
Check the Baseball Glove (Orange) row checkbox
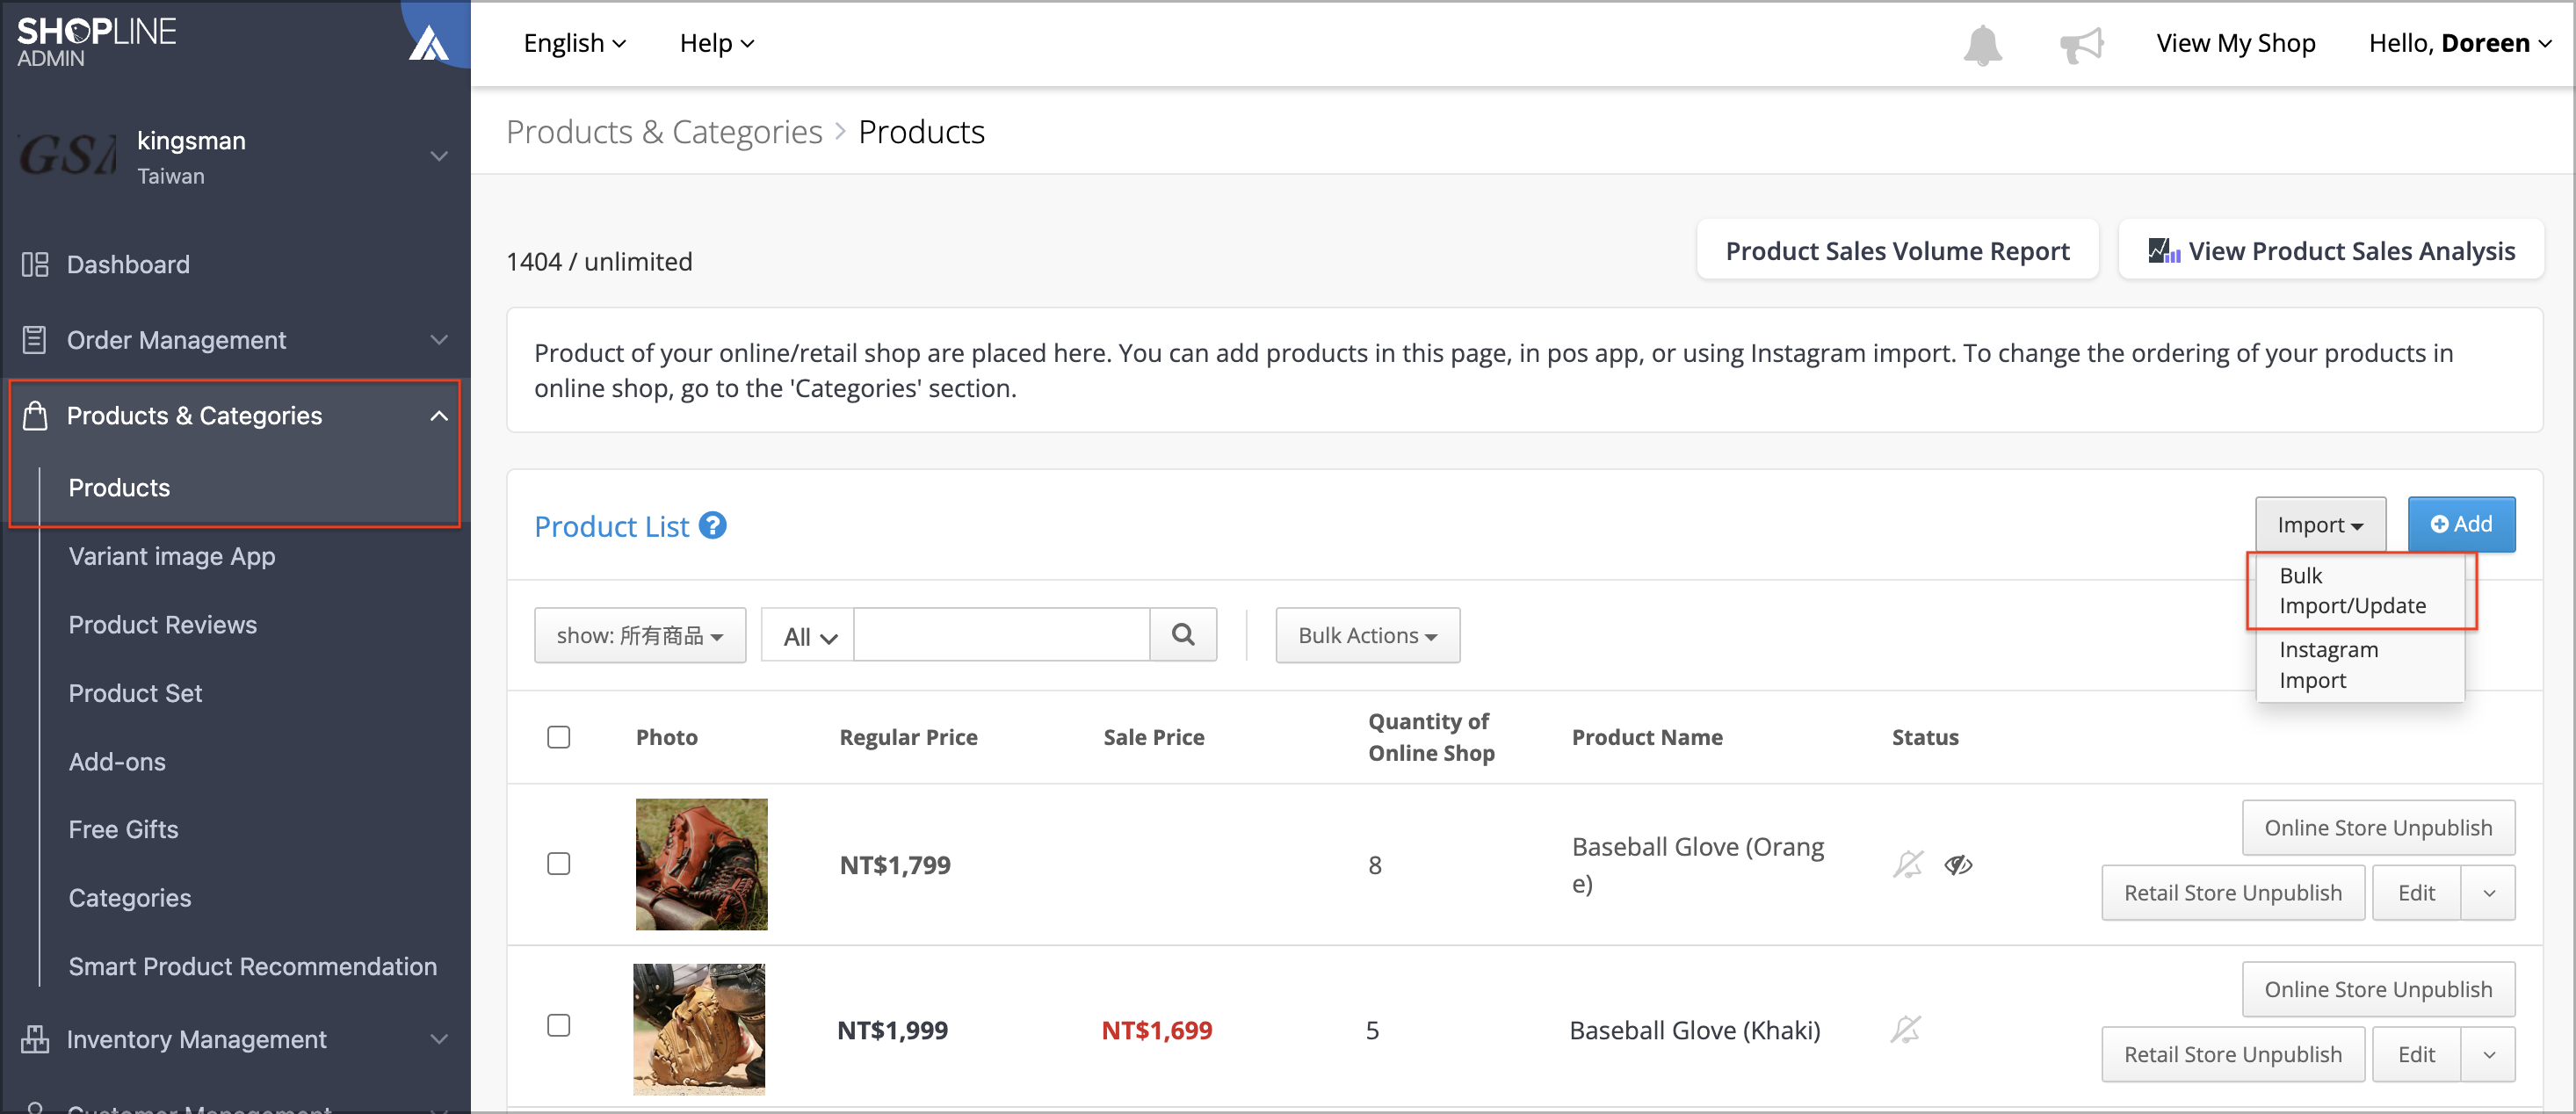click(559, 863)
